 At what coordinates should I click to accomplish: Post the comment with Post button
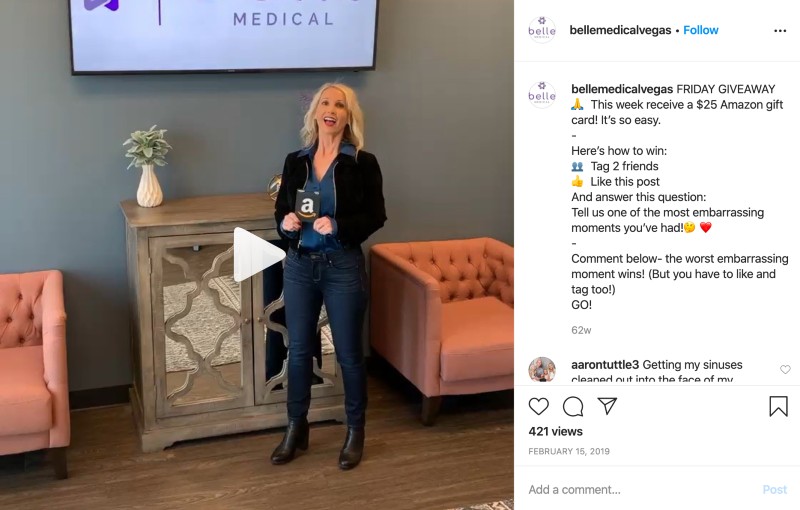tap(774, 490)
